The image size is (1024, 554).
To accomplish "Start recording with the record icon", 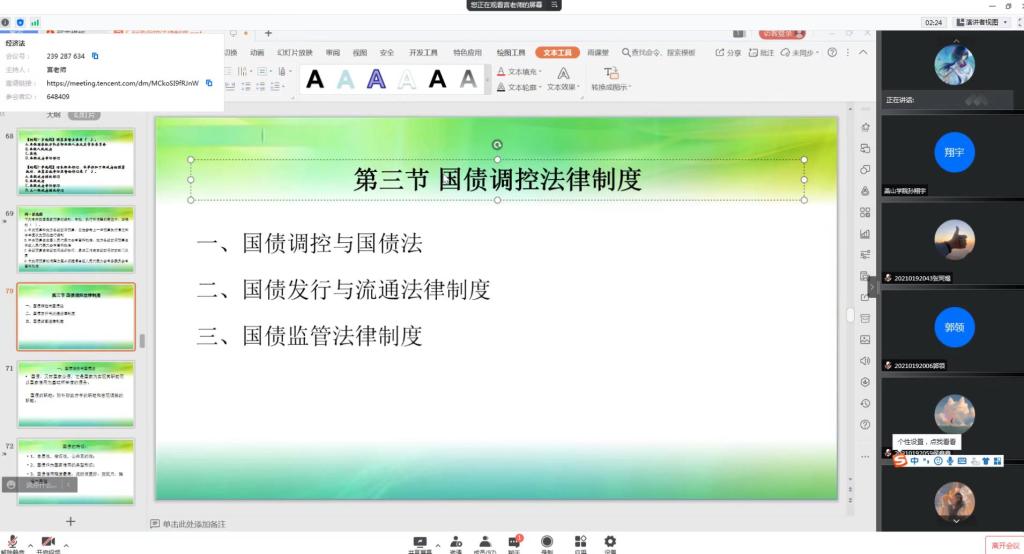I will tap(547, 541).
